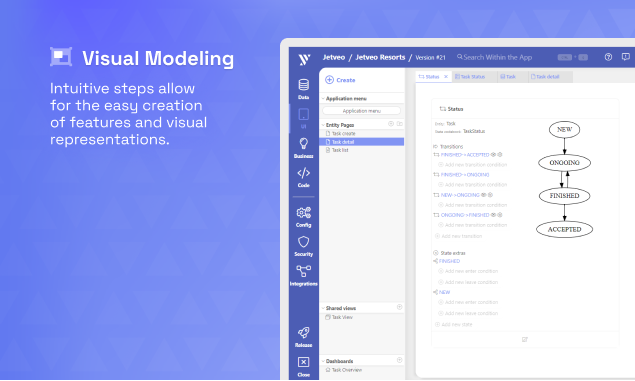Collapse the Entity Pages section
The image size is (635, 381).
pyautogui.click(x=323, y=125)
